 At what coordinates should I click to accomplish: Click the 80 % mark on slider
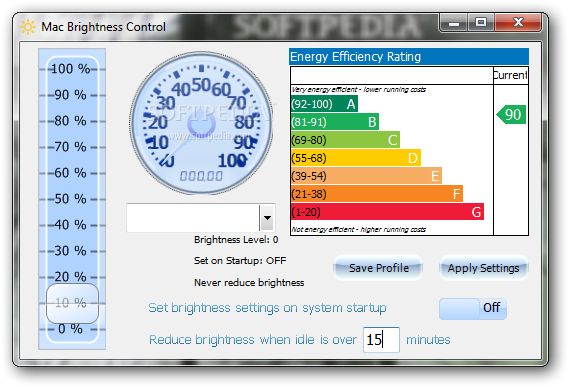coord(71,121)
